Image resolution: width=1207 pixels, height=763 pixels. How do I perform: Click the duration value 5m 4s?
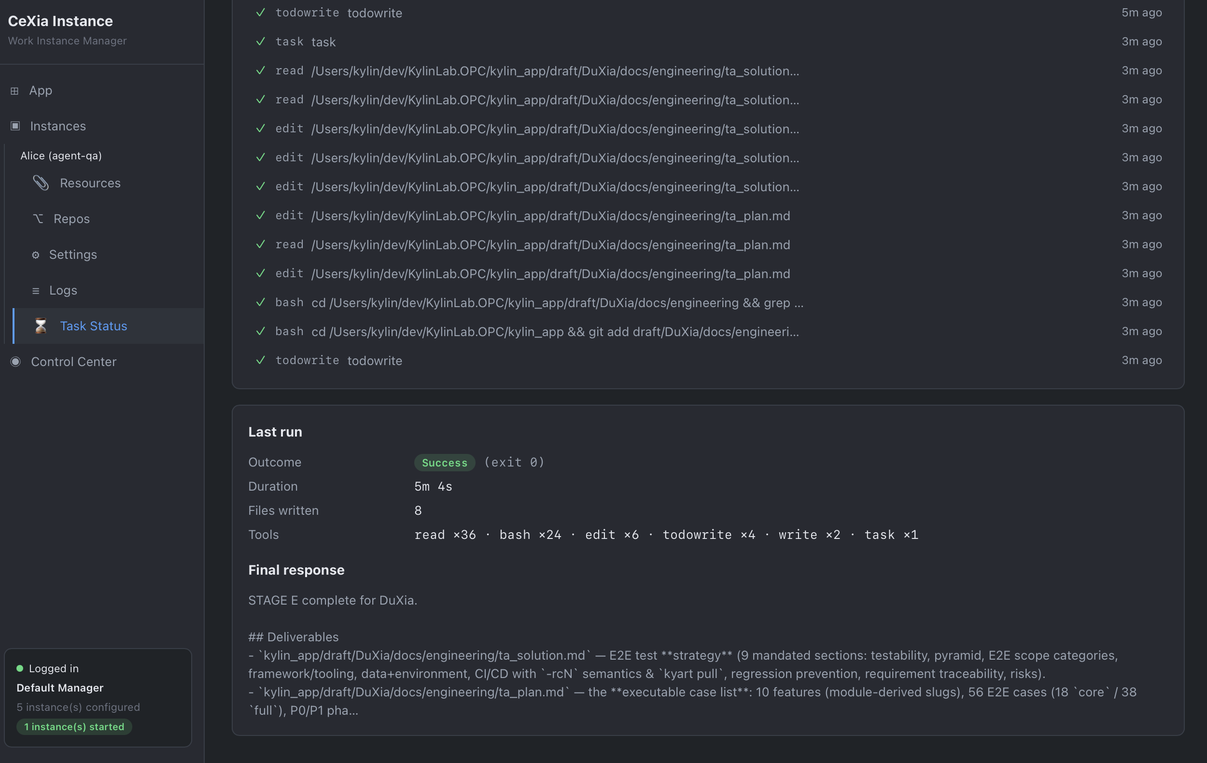(x=433, y=487)
